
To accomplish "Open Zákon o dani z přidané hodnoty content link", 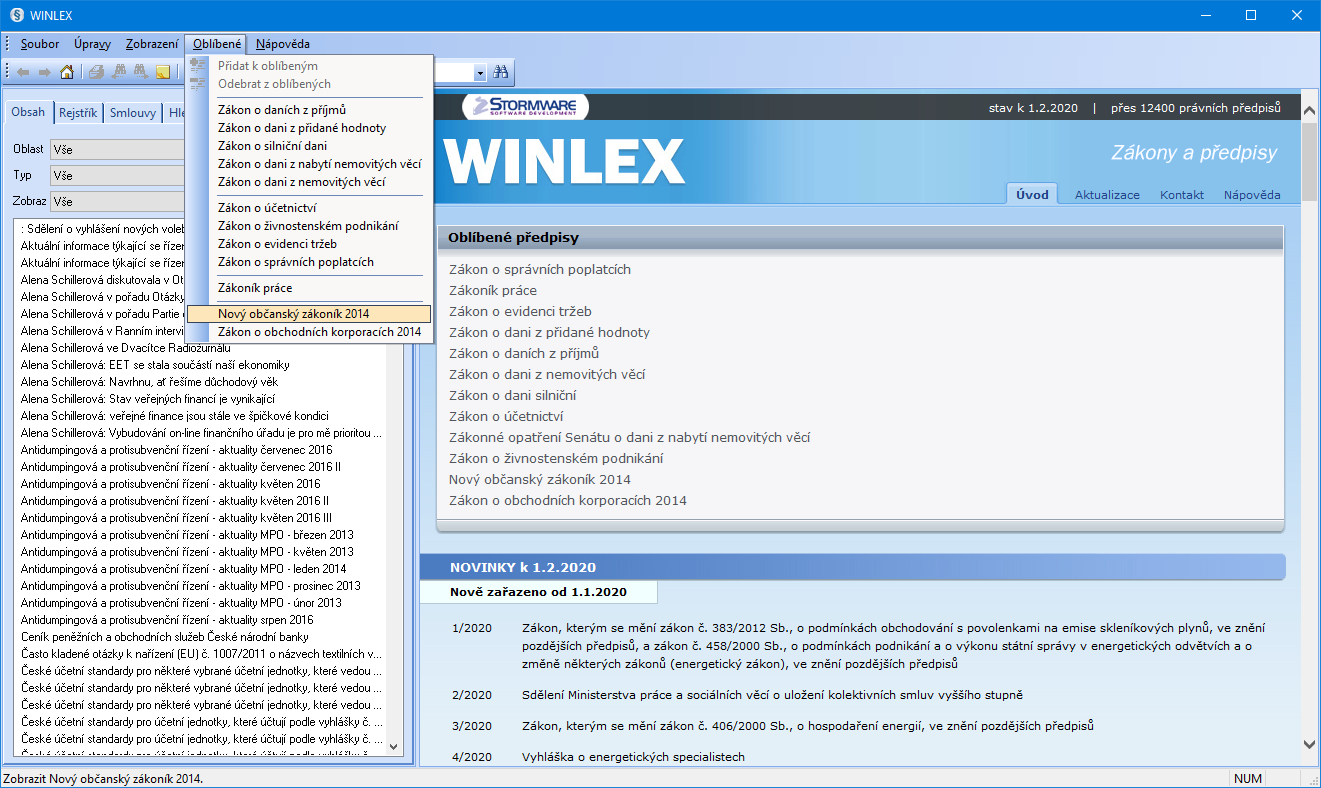I will tap(549, 333).
